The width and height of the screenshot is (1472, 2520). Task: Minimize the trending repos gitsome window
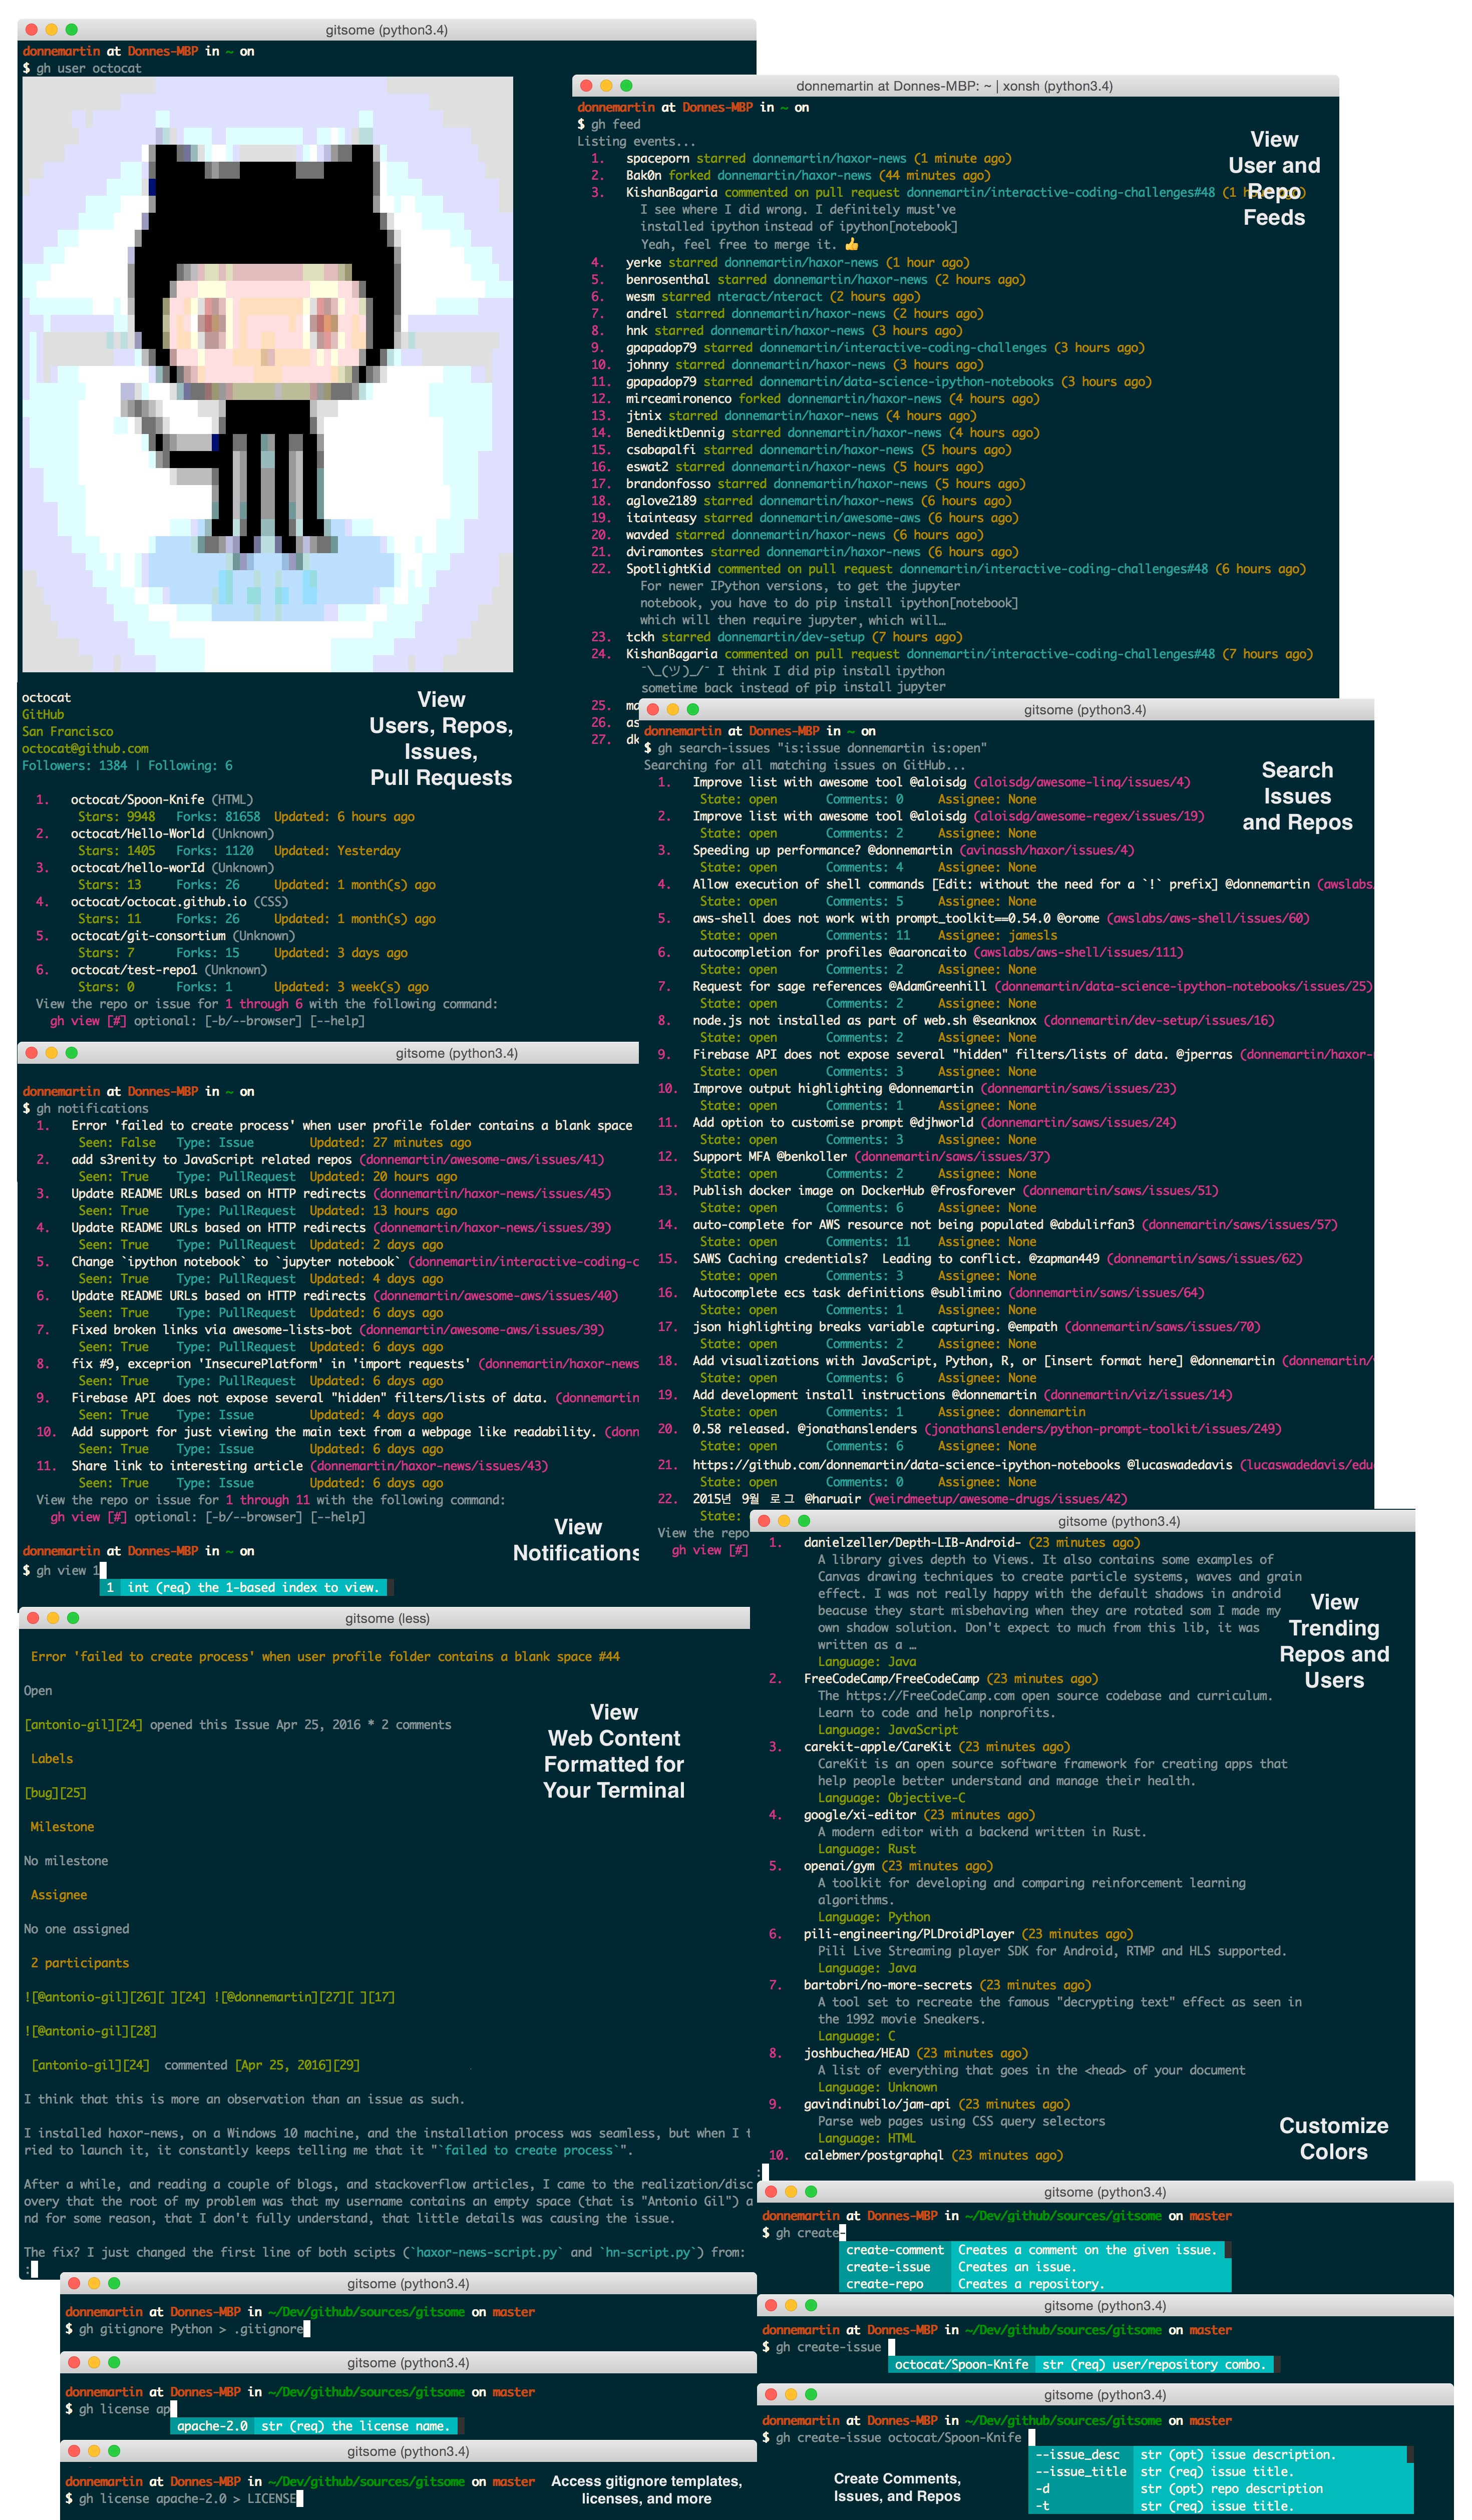pyautogui.click(x=784, y=1520)
